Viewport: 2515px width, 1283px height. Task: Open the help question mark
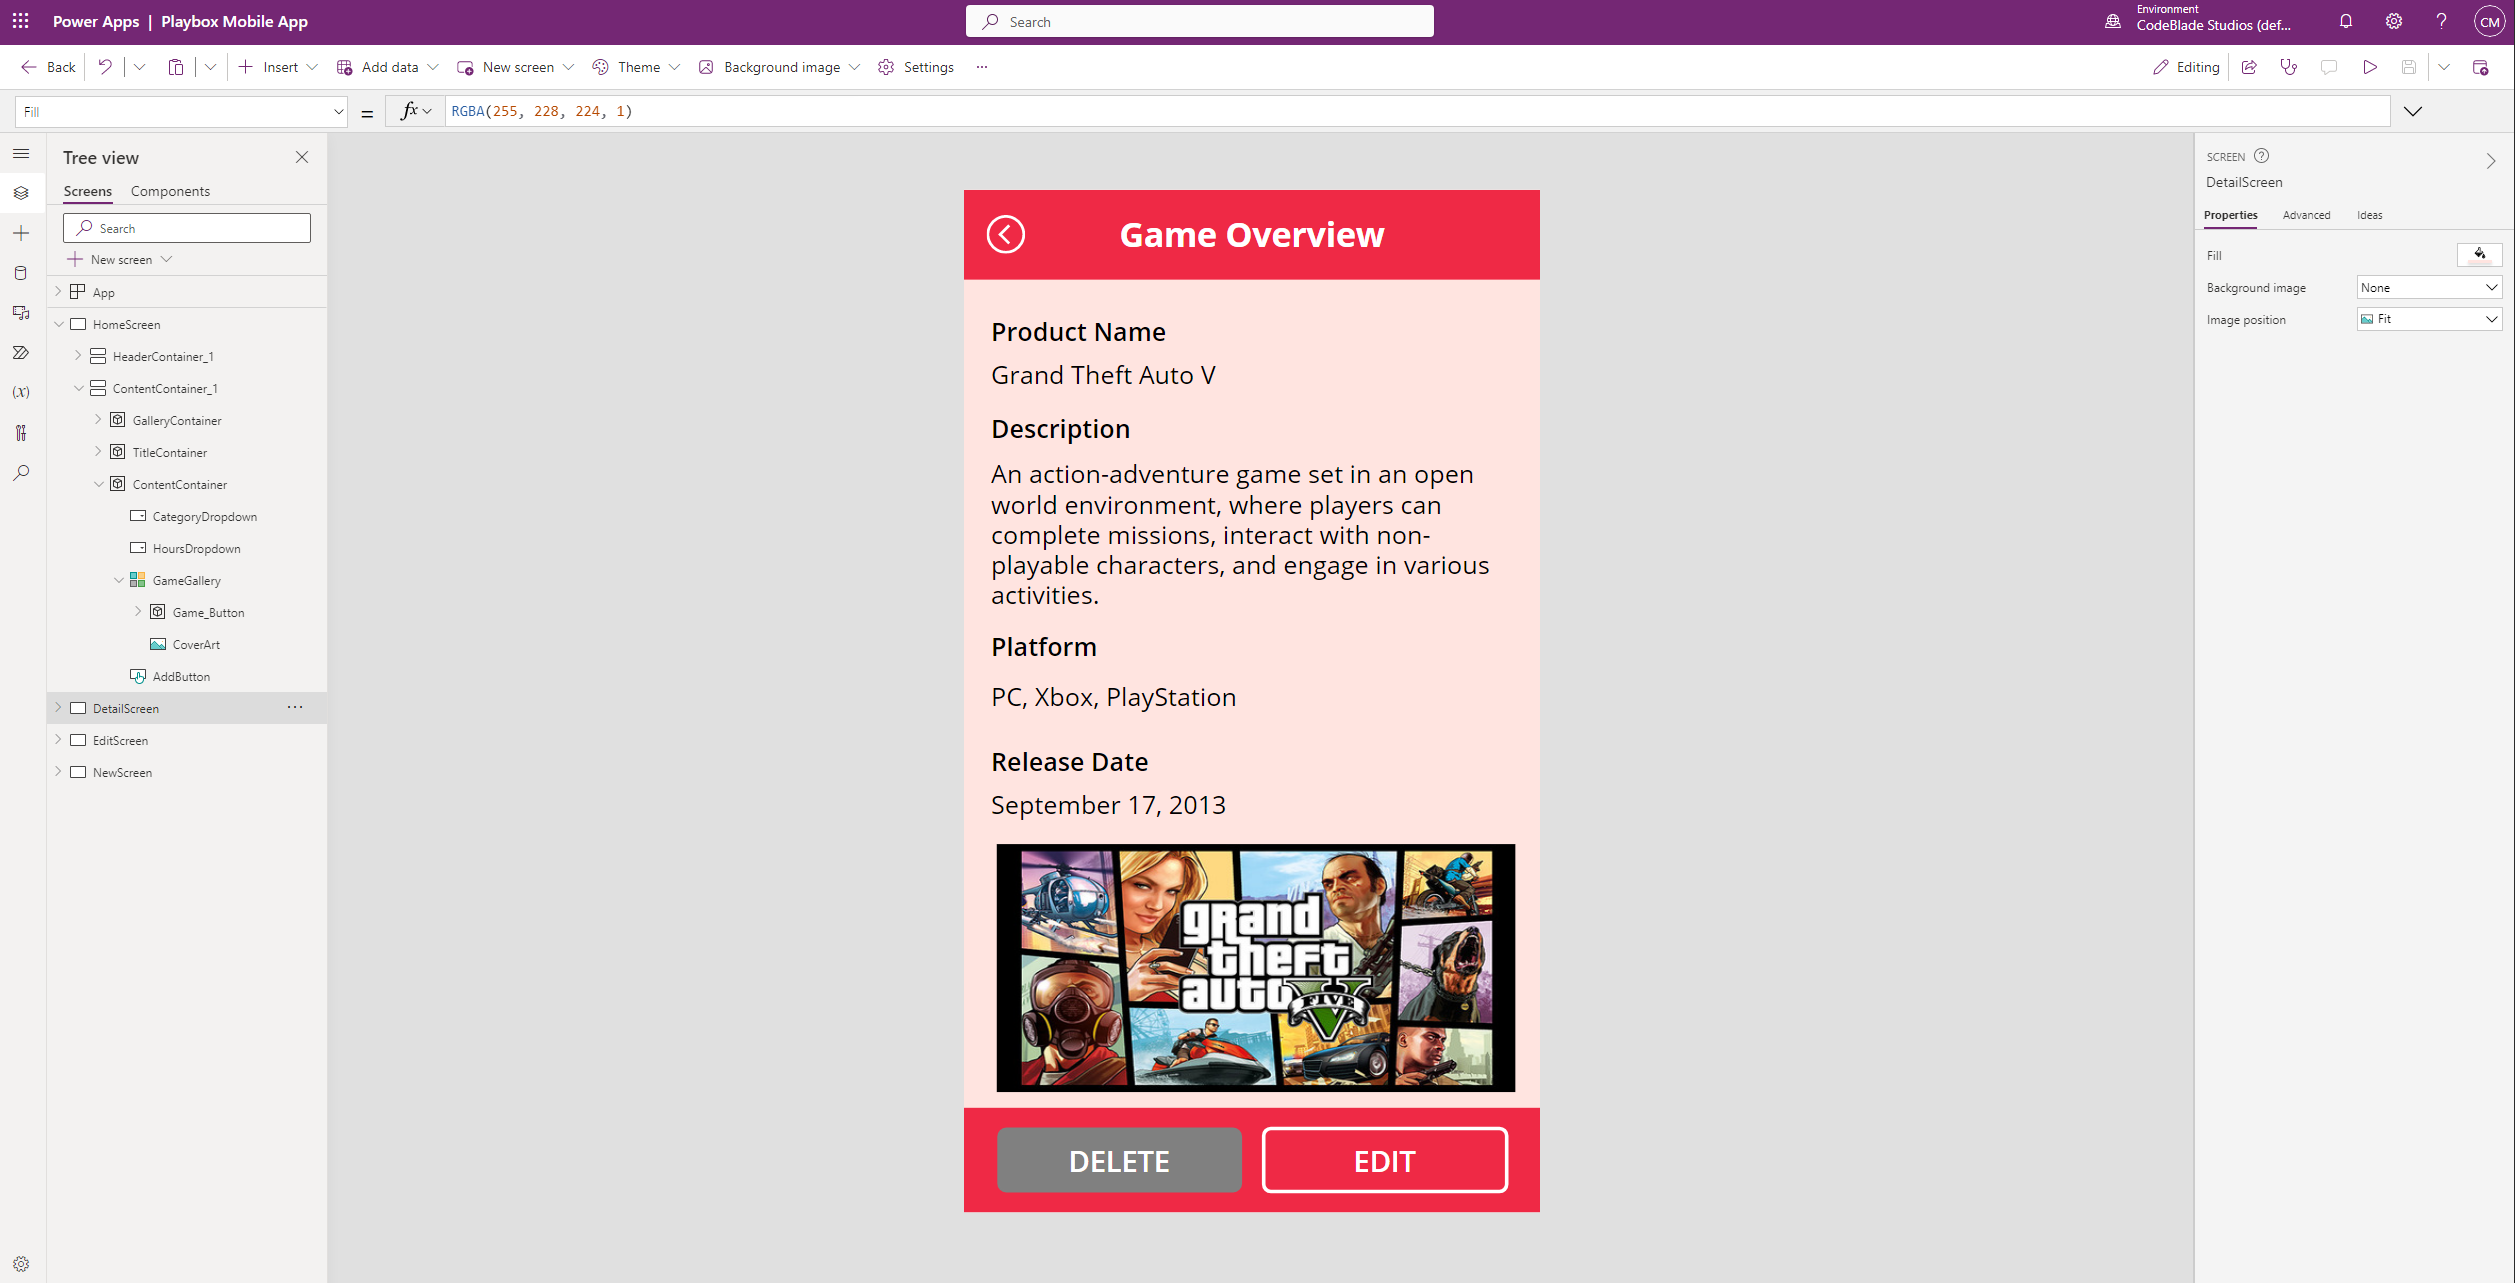pyautogui.click(x=2441, y=21)
